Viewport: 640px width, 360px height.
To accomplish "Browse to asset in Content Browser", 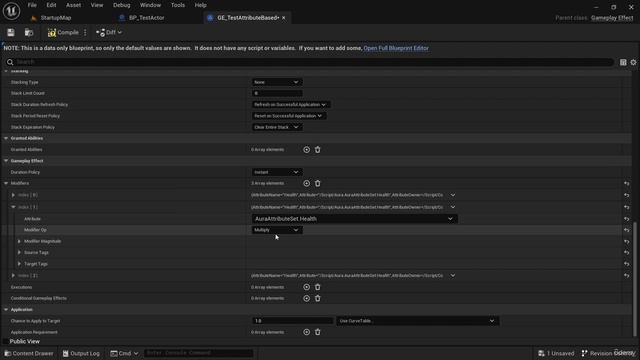I will [29, 33].
